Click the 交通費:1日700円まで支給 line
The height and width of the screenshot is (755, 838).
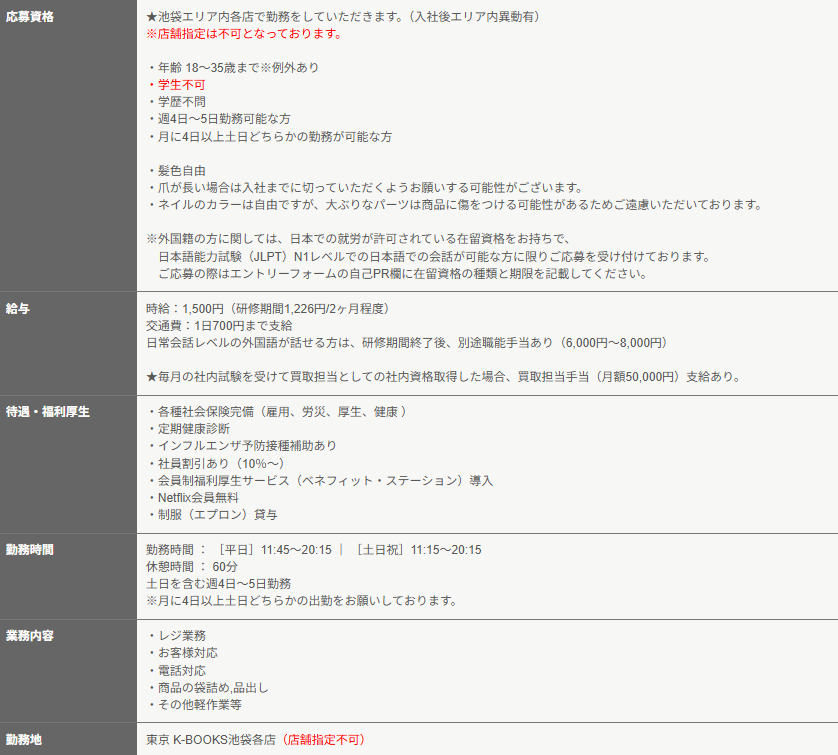tap(219, 326)
